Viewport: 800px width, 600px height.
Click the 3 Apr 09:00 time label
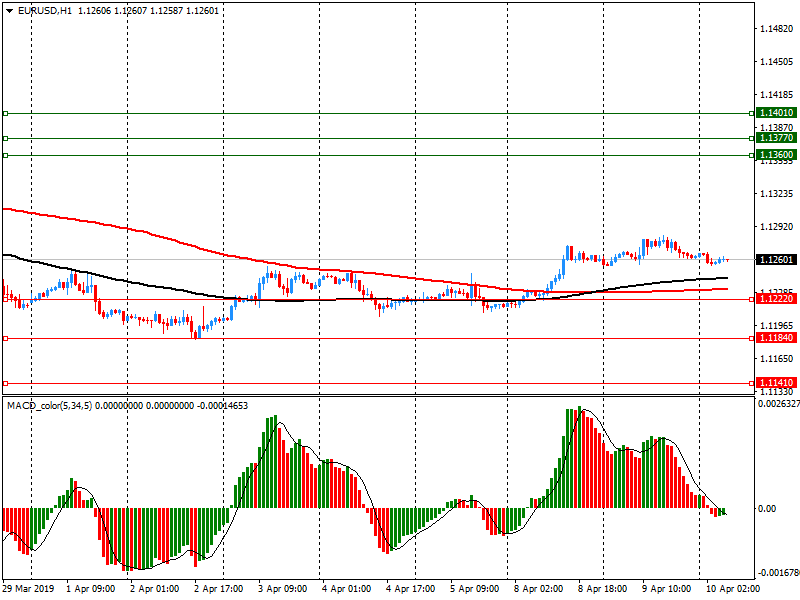point(283,589)
